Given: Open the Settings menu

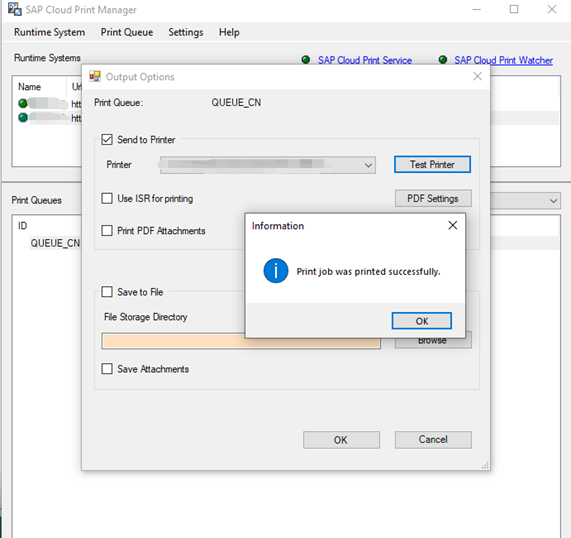Looking at the screenshot, I should [x=186, y=32].
